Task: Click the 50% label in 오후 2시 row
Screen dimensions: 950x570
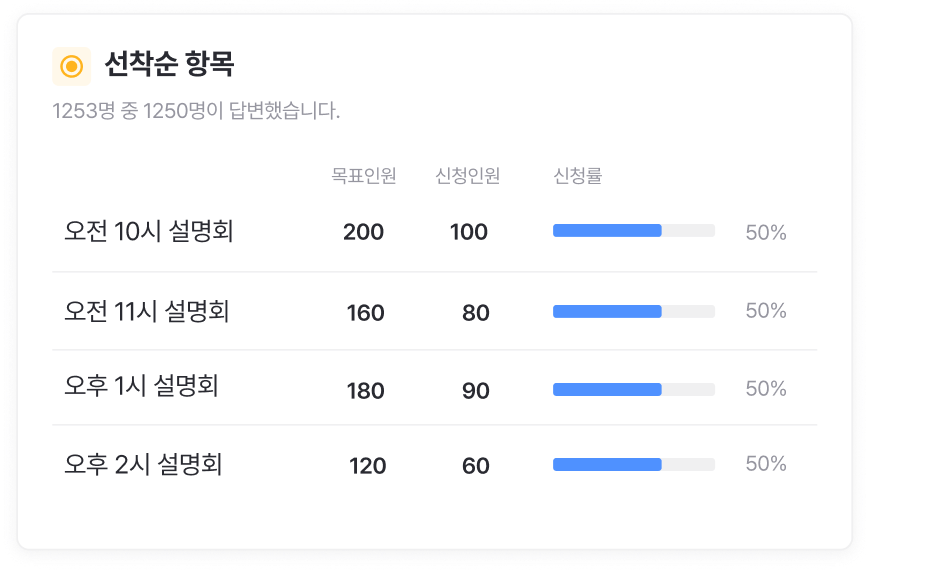Action: pos(766,464)
